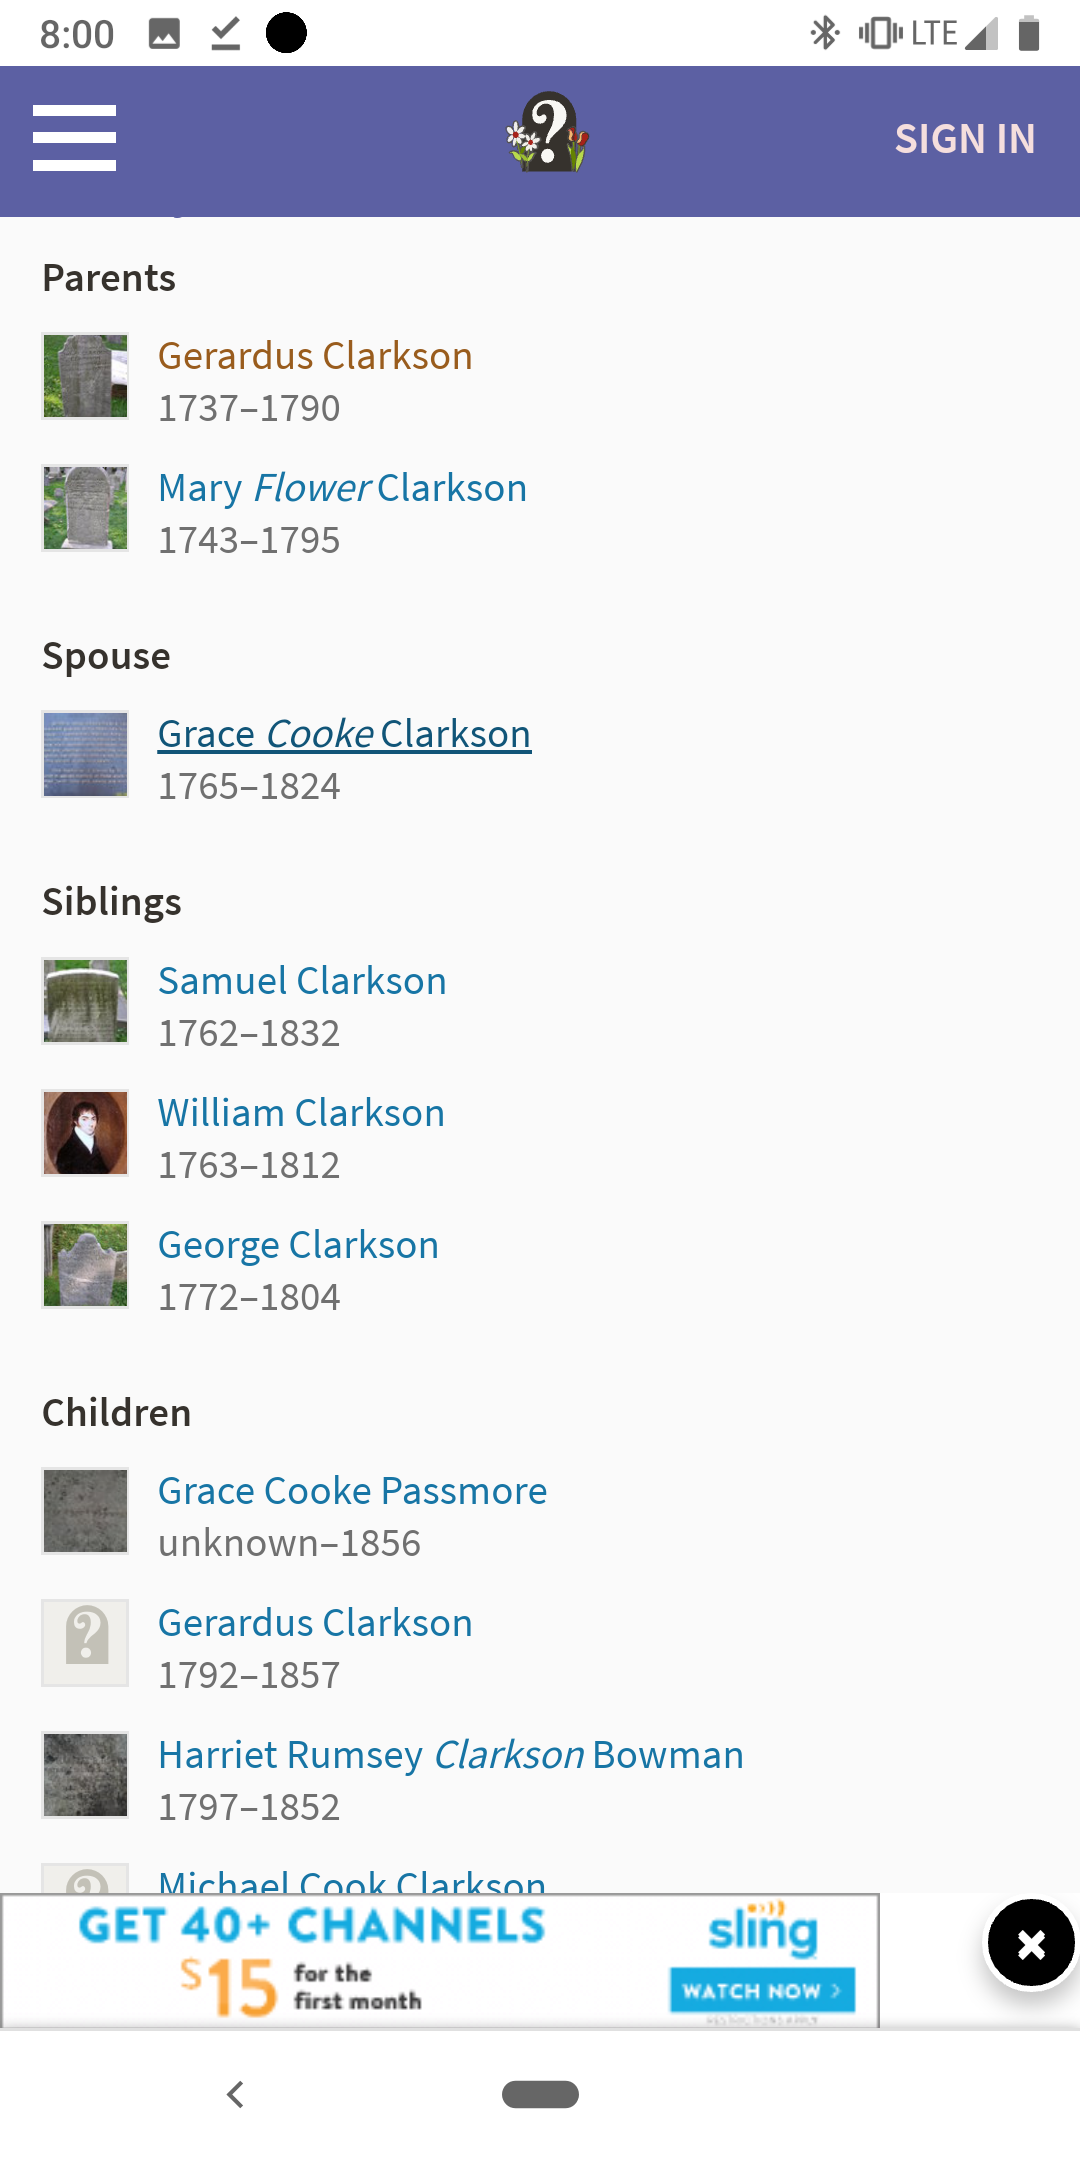View Harriet Rumsey Clarkson Bowman's page
The width and height of the screenshot is (1080, 2160).
tap(450, 1755)
